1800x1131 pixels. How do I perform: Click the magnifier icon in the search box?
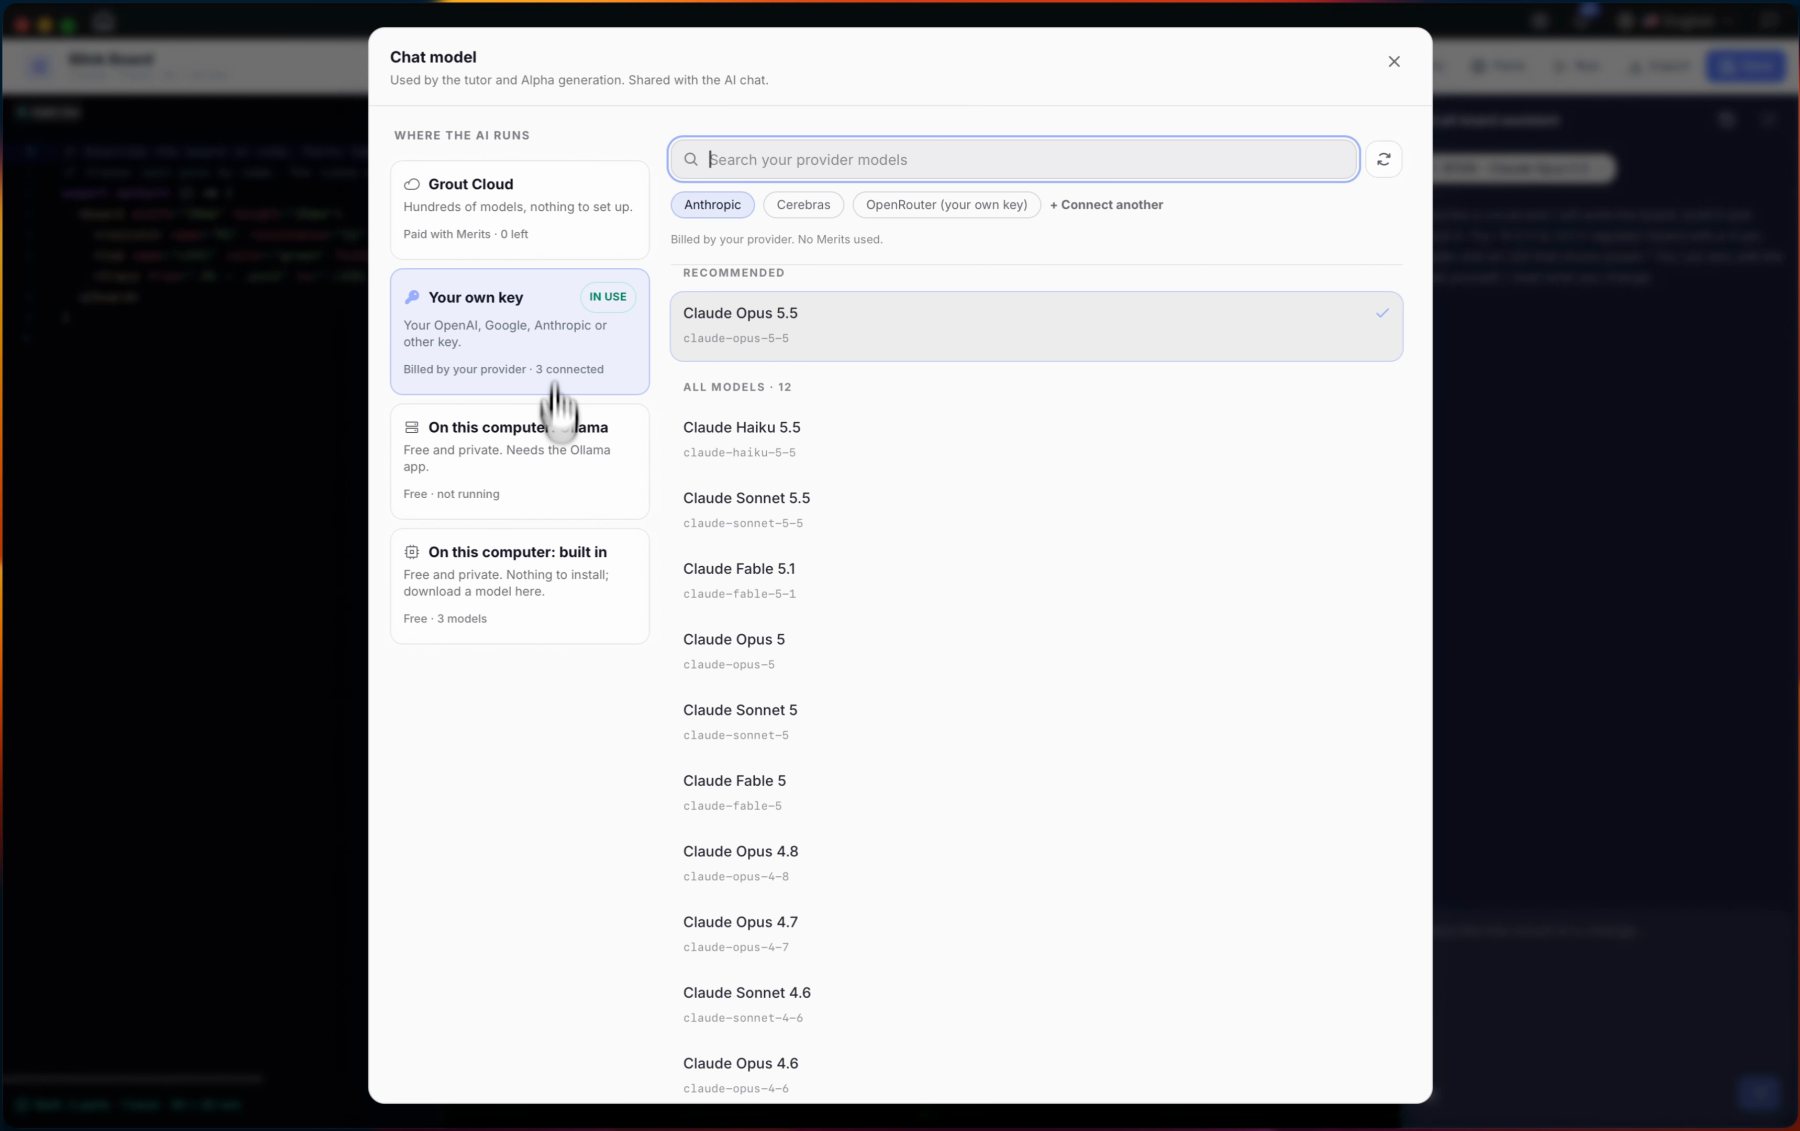(x=691, y=159)
